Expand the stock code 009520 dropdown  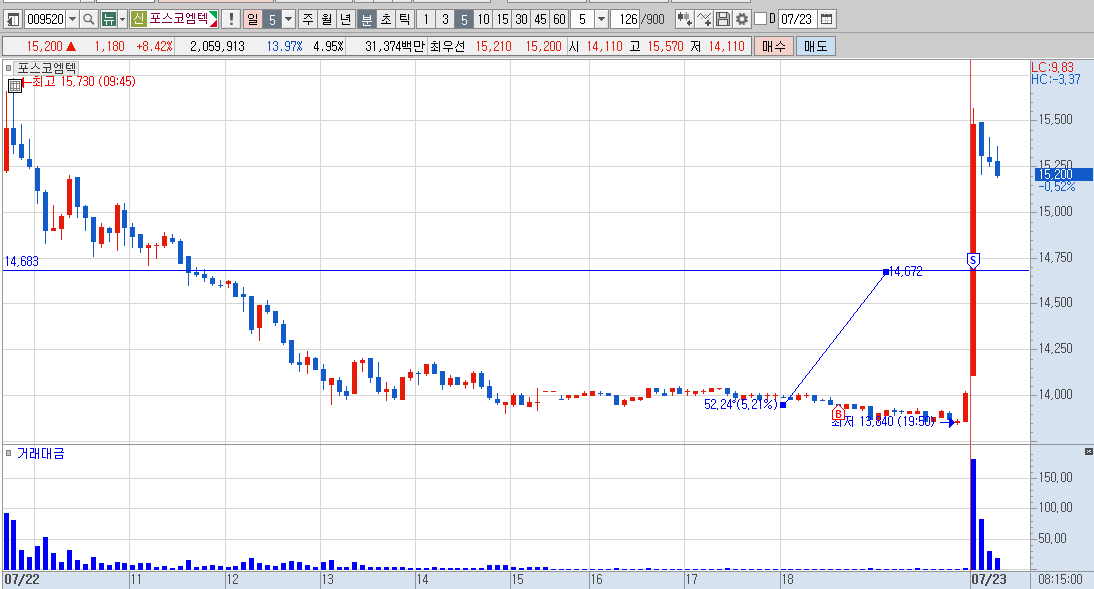pos(72,19)
